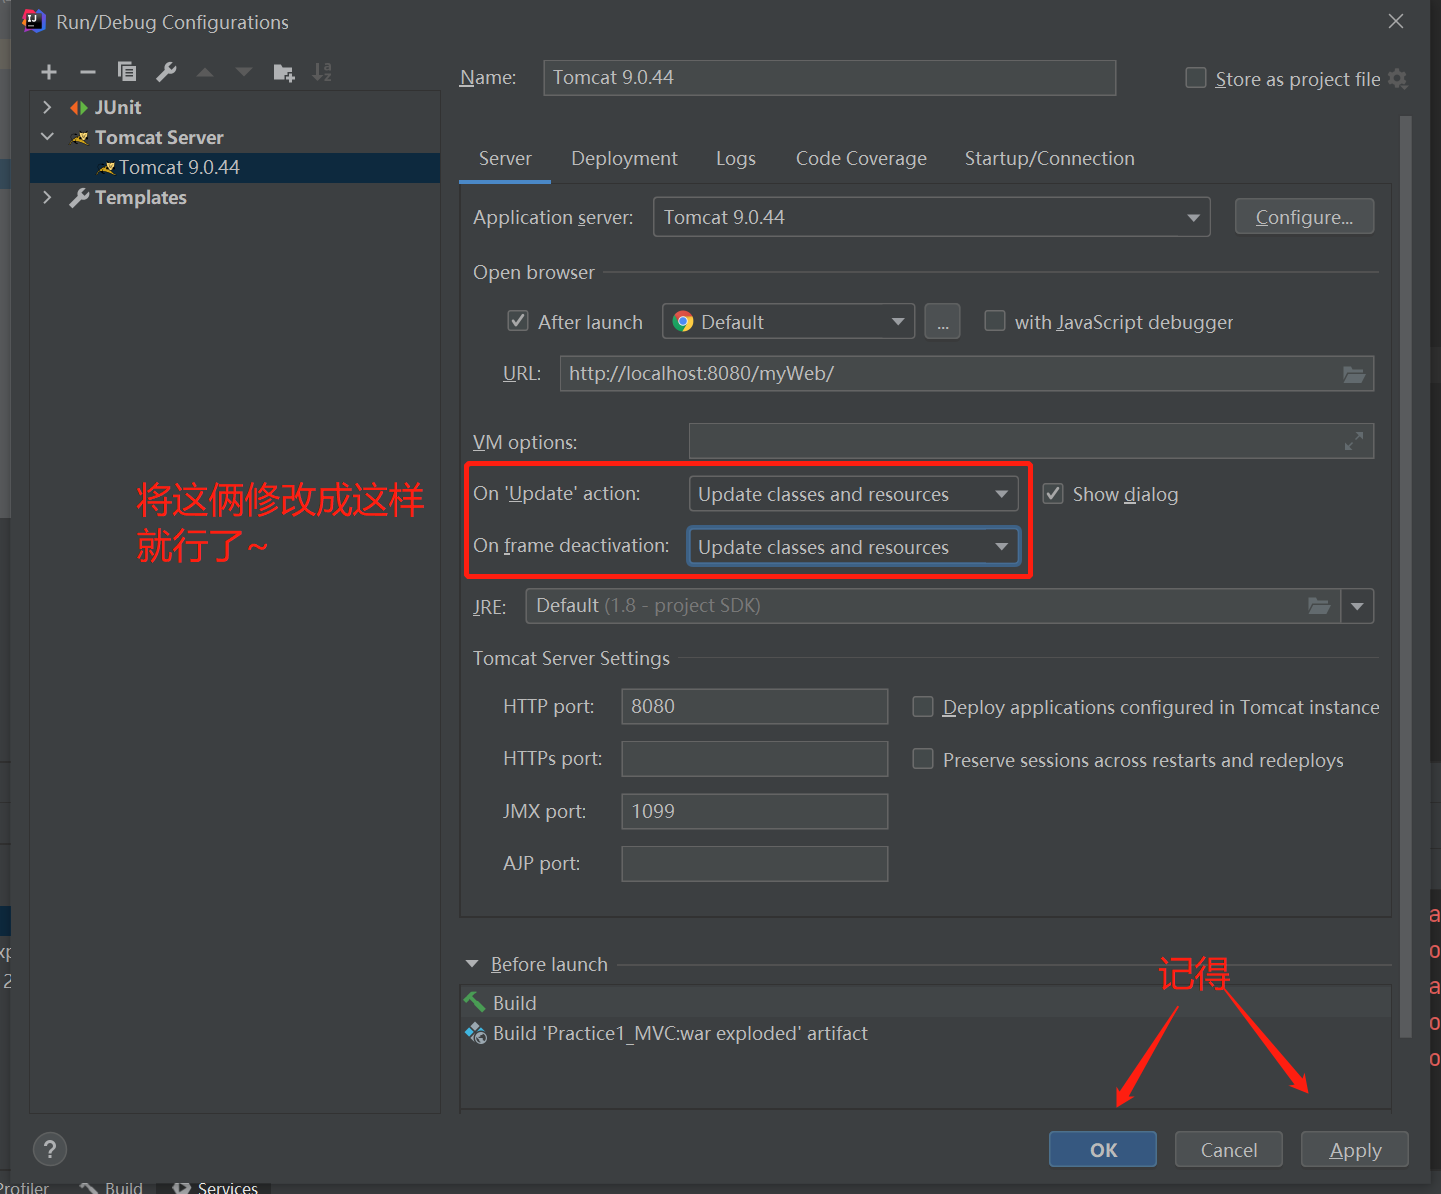This screenshot has width=1441, height=1194.
Task: Collapse Before launch section
Action: [x=472, y=964]
